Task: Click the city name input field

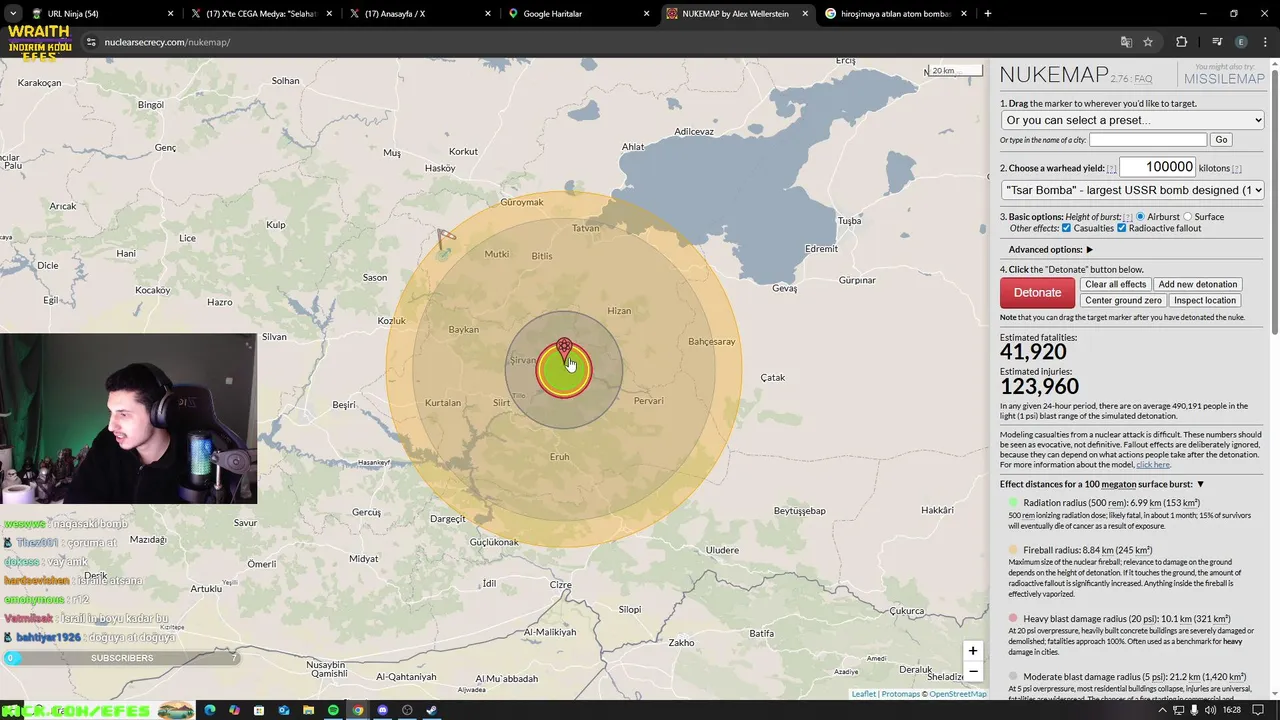Action: click(x=1148, y=140)
